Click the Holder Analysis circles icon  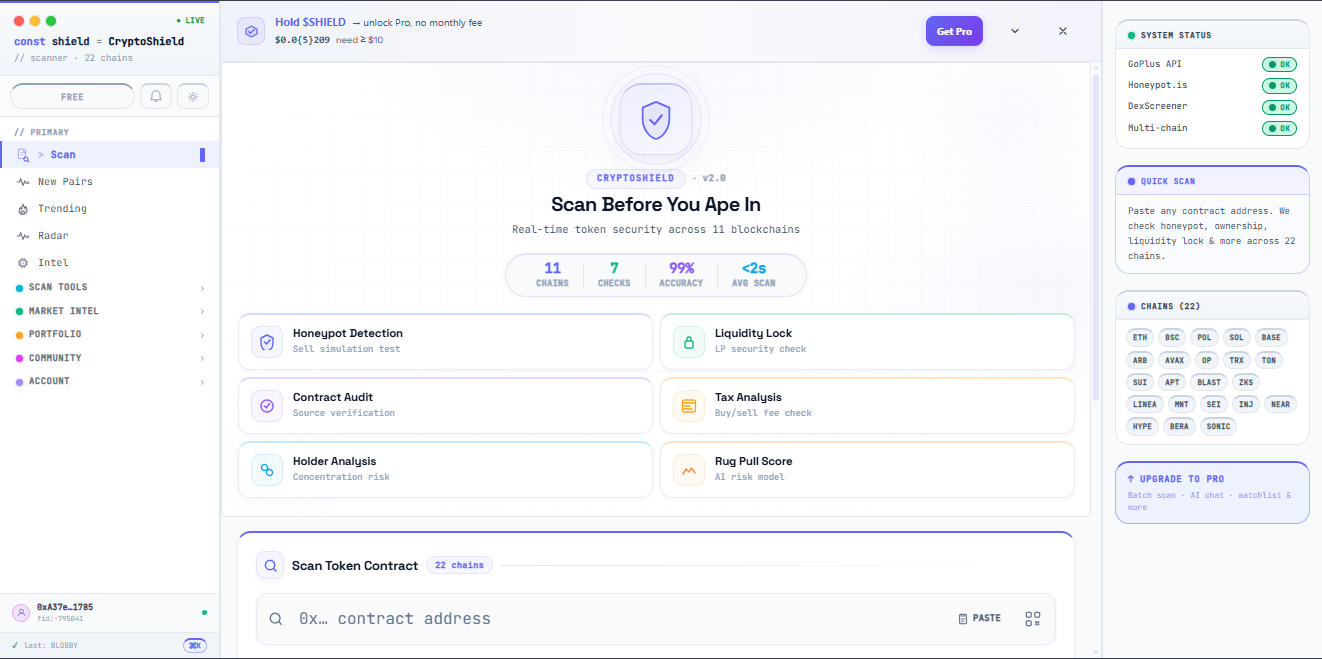pos(267,470)
